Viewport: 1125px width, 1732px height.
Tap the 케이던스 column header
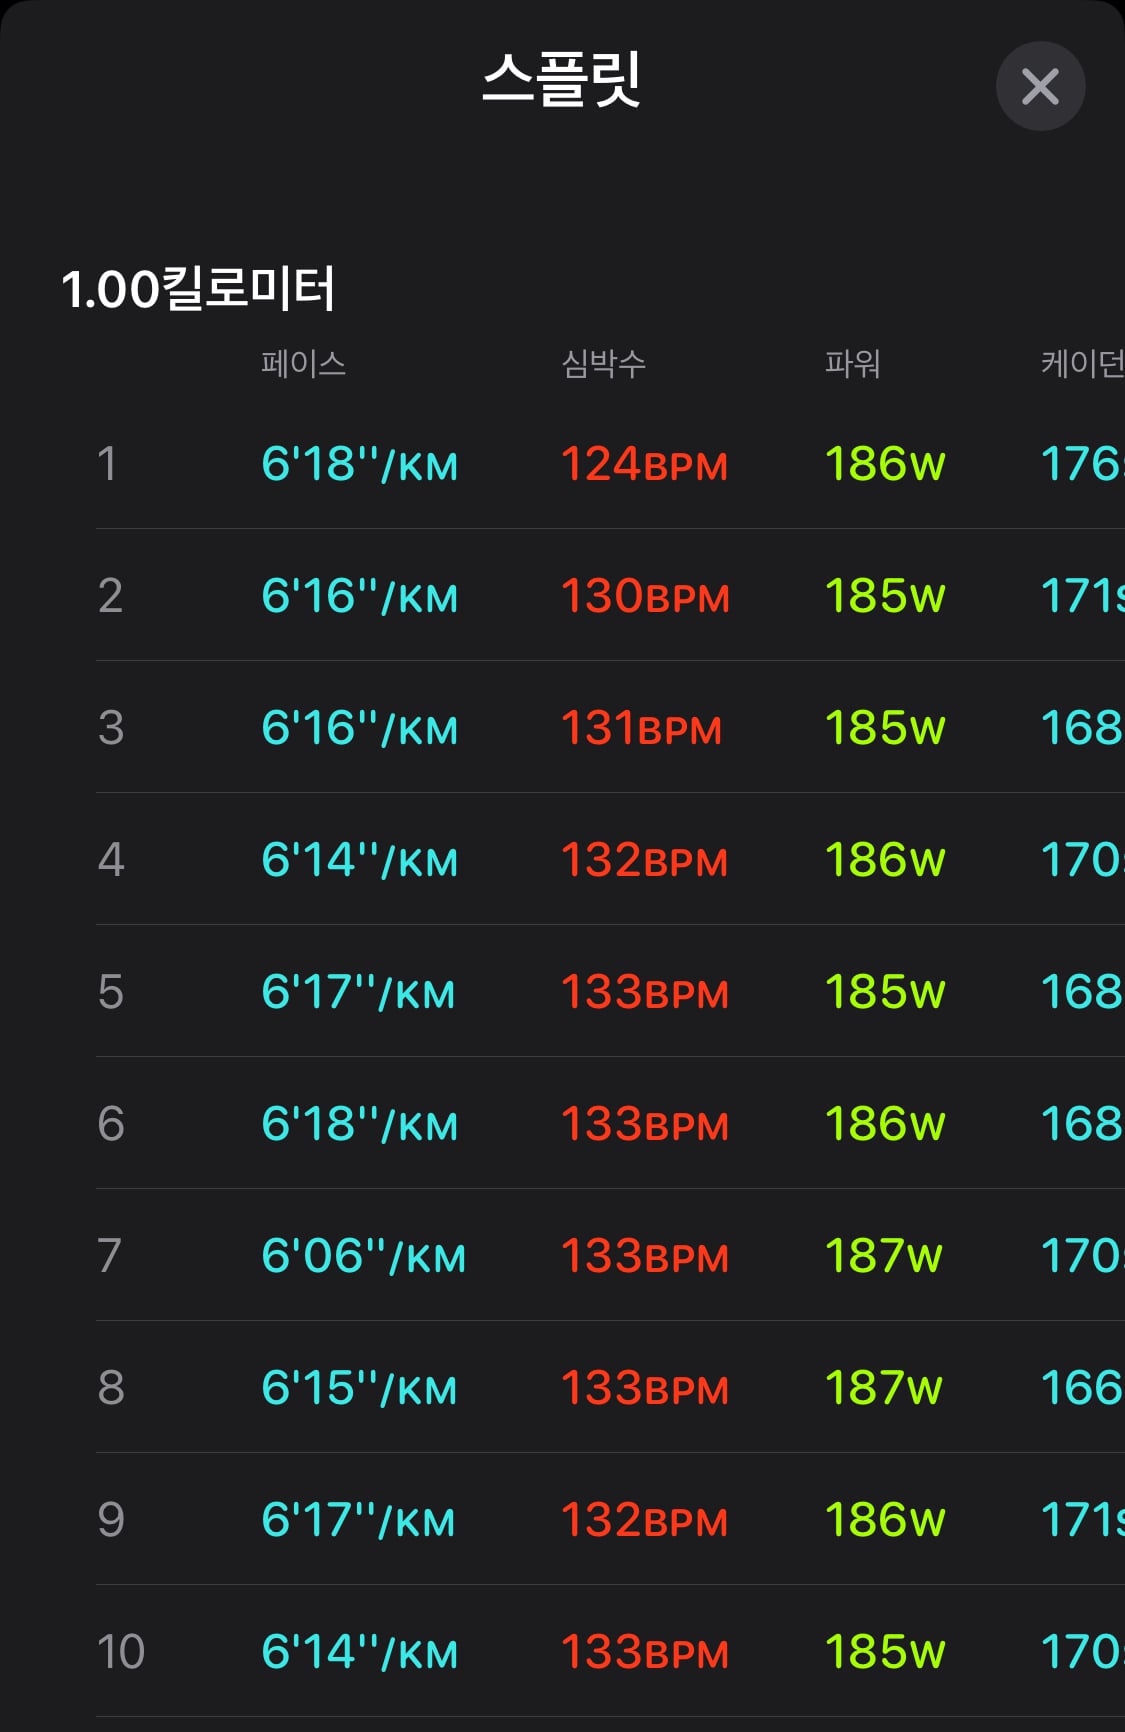pyautogui.click(x=1083, y=363)
